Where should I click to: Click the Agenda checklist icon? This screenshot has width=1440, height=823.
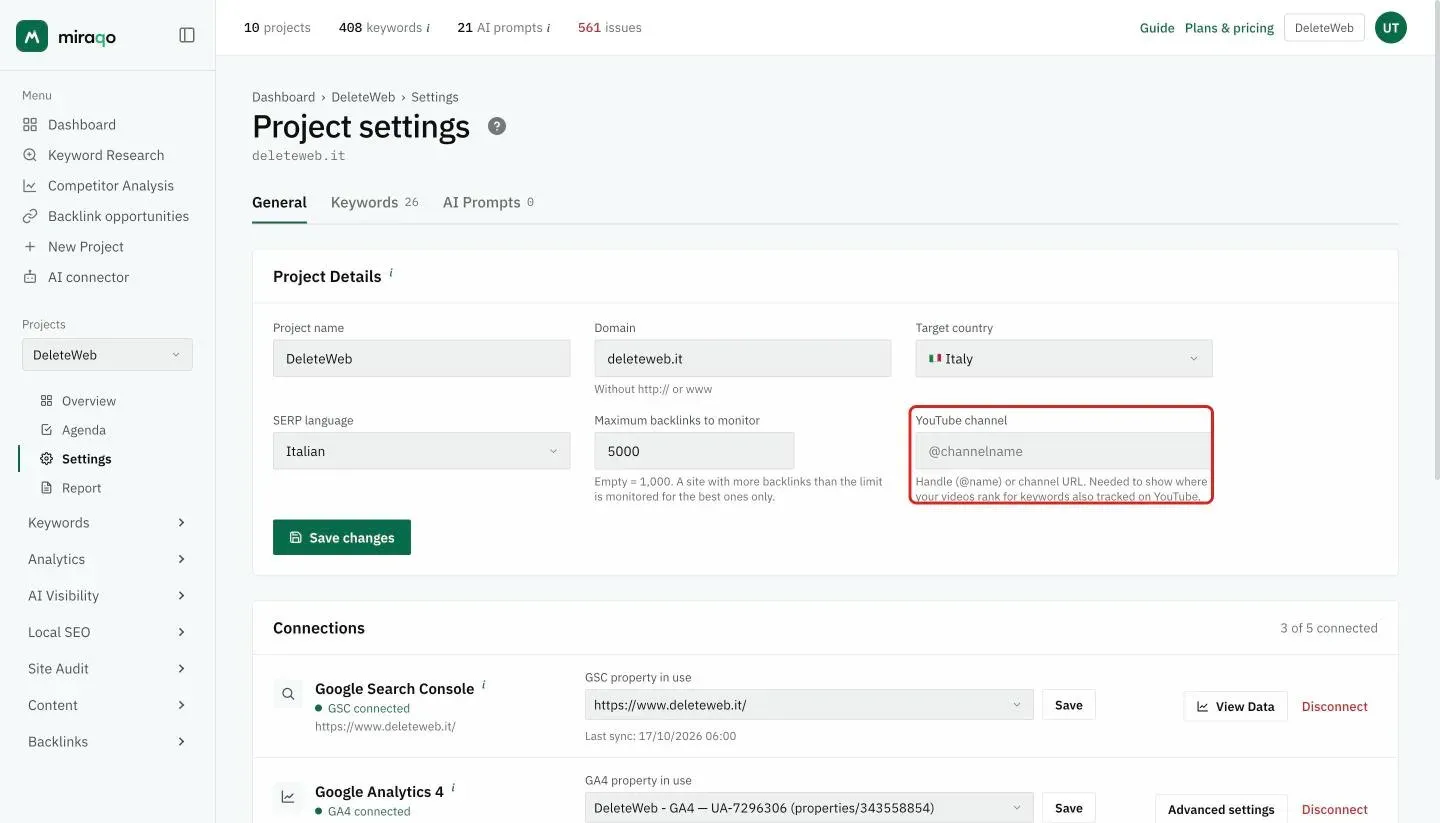pos(46,430)
